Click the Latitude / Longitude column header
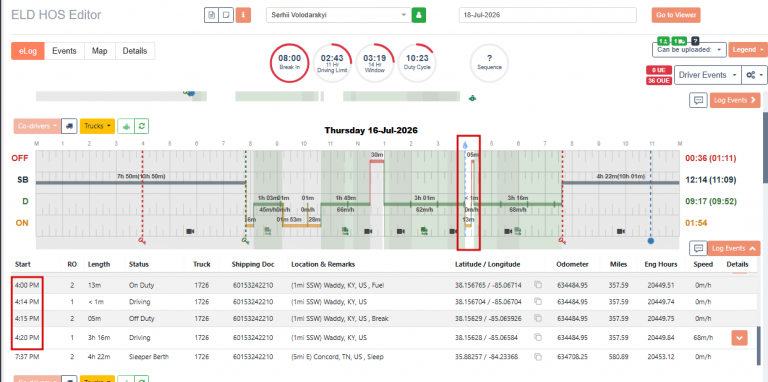This screenshot has height=382, width=768. (487, 264)
